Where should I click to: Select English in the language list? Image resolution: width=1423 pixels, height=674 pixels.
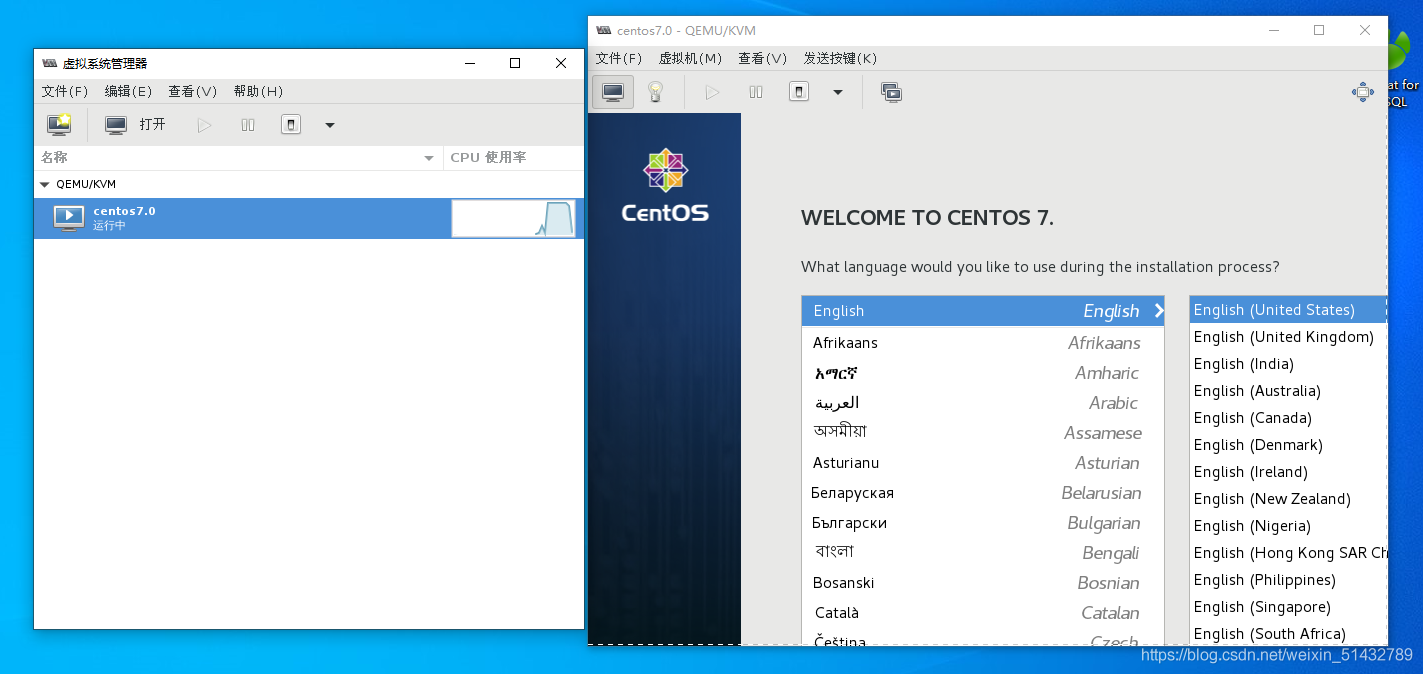[x=983, y=311]
